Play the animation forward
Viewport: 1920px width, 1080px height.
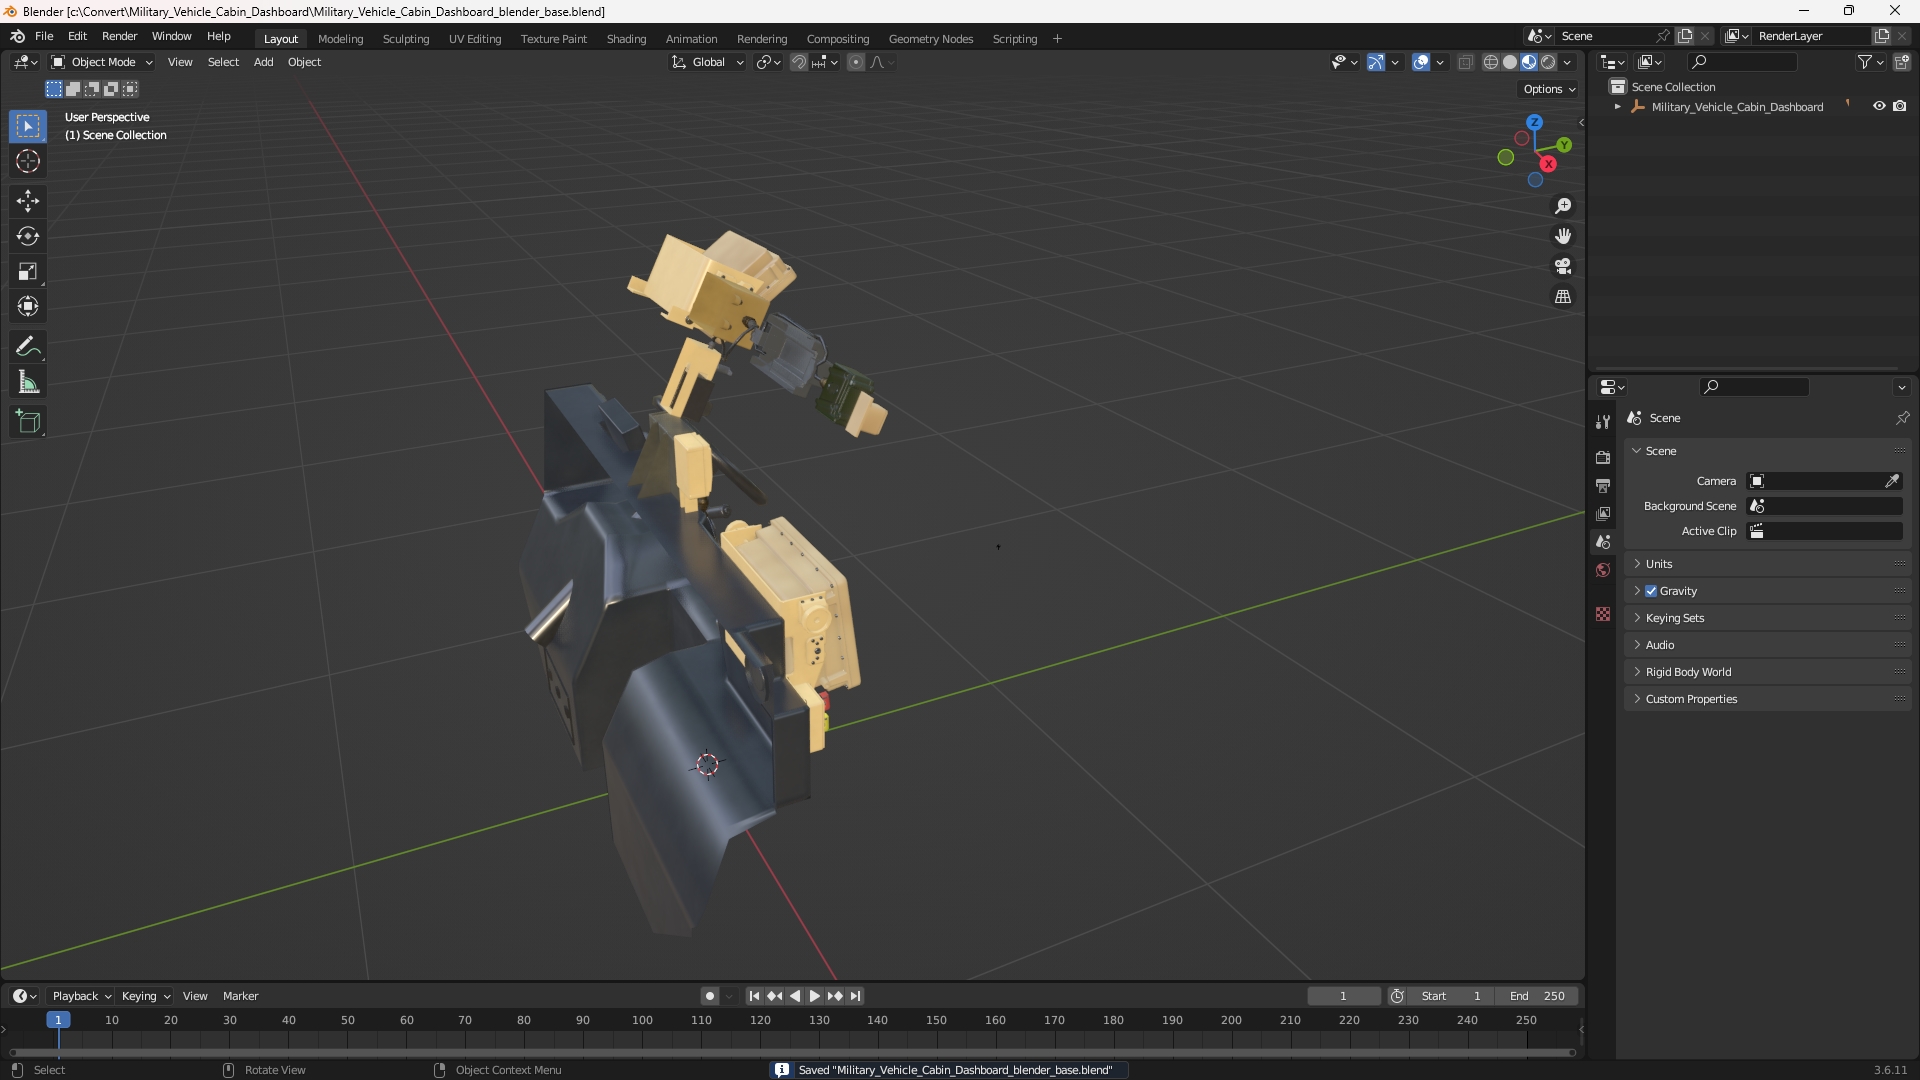(814, 996)
